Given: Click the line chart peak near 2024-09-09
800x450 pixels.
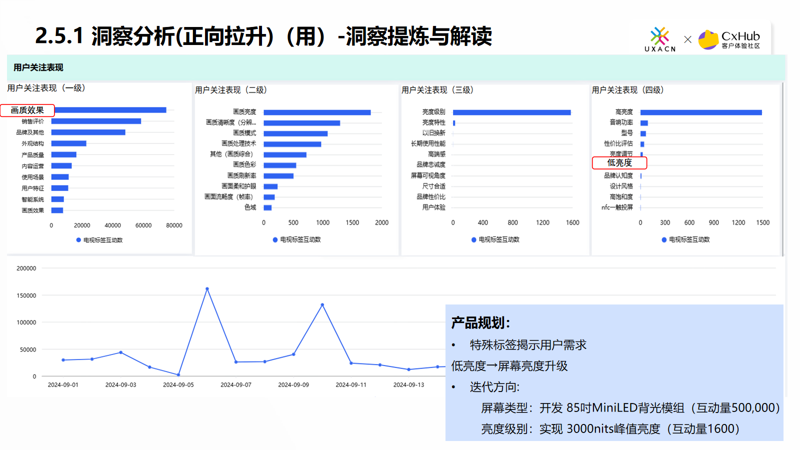Looking at the screenshot, I should click(x=322, y=305).
